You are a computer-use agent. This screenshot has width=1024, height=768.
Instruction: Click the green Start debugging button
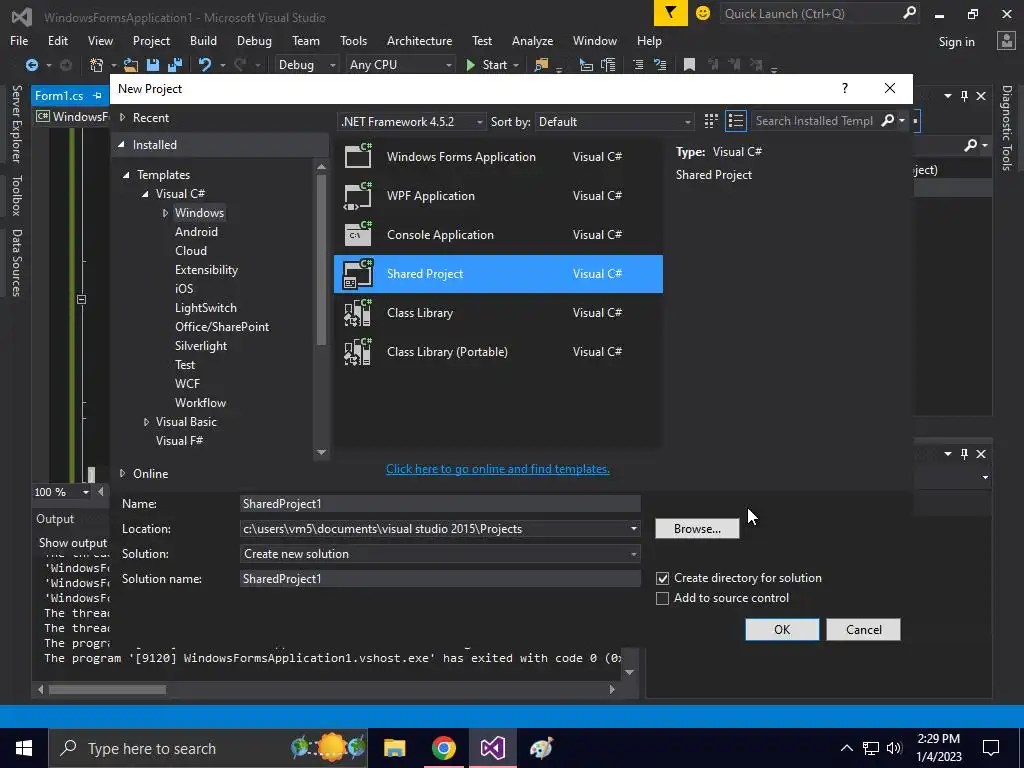coord(492,65)
